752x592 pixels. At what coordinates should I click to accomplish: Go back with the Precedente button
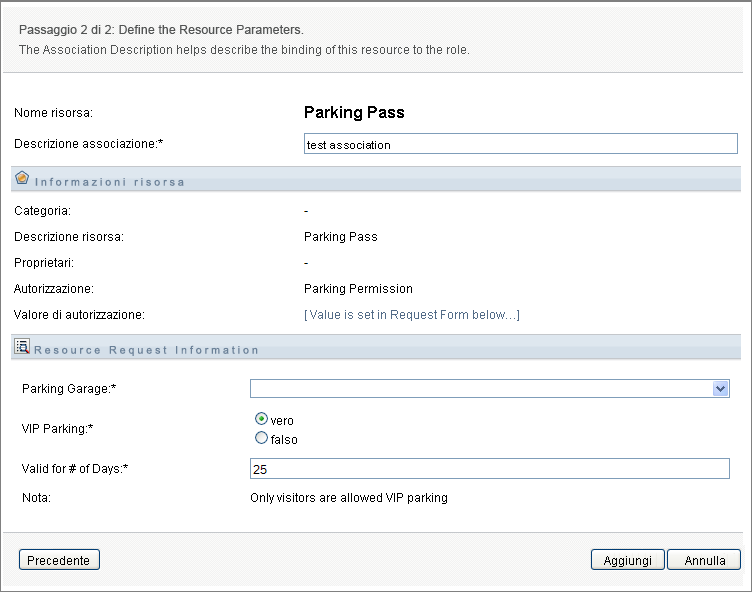tap(59, 560)
